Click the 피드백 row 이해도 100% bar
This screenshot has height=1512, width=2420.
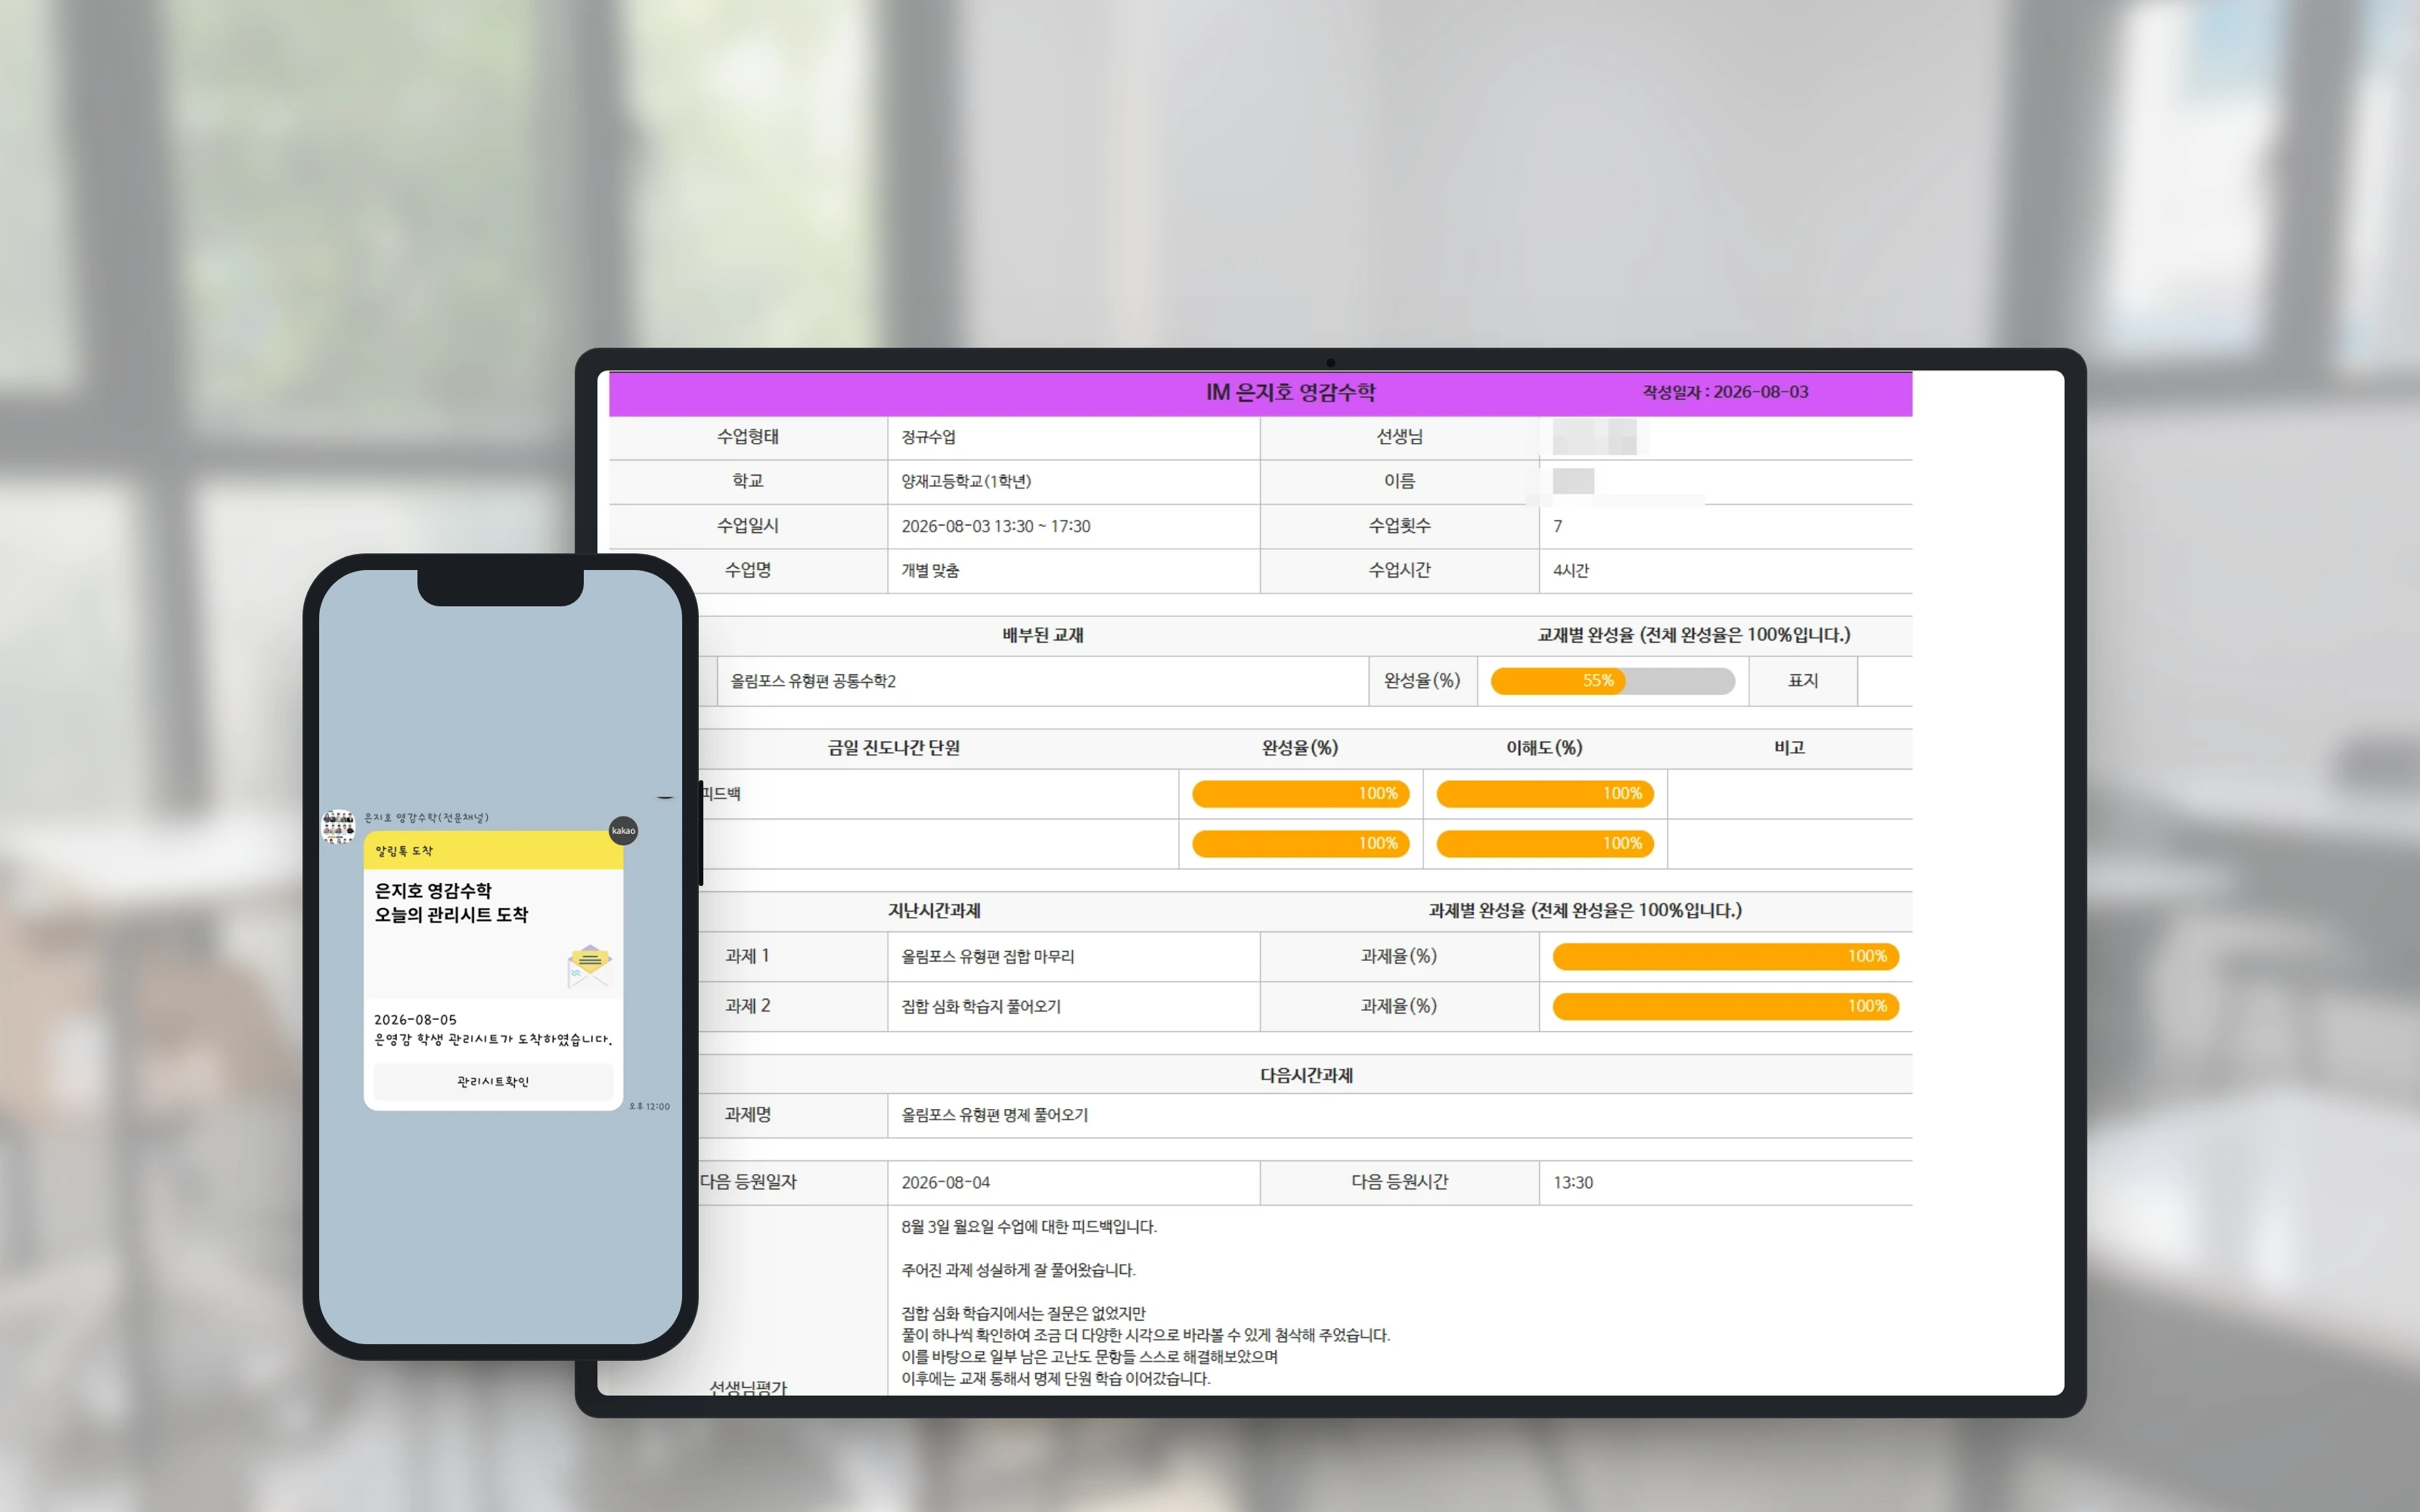1545,794
